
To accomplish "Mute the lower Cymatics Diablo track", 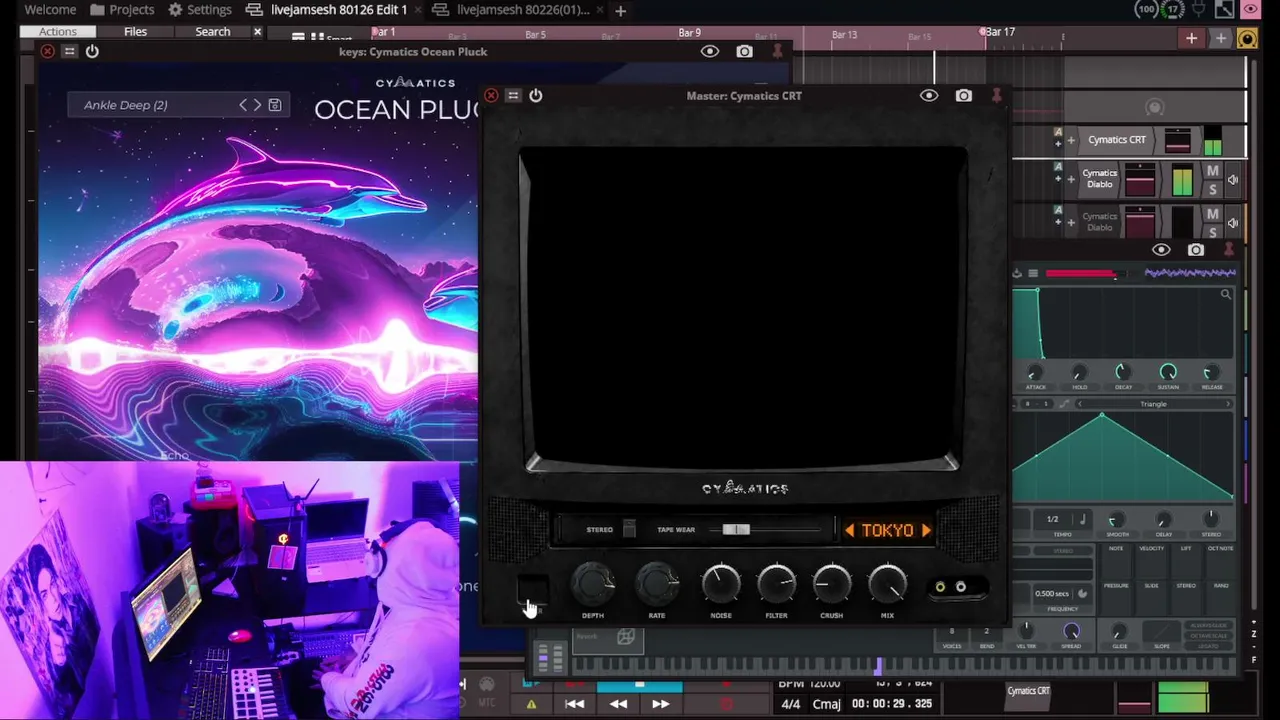I will coord(1213,215).
